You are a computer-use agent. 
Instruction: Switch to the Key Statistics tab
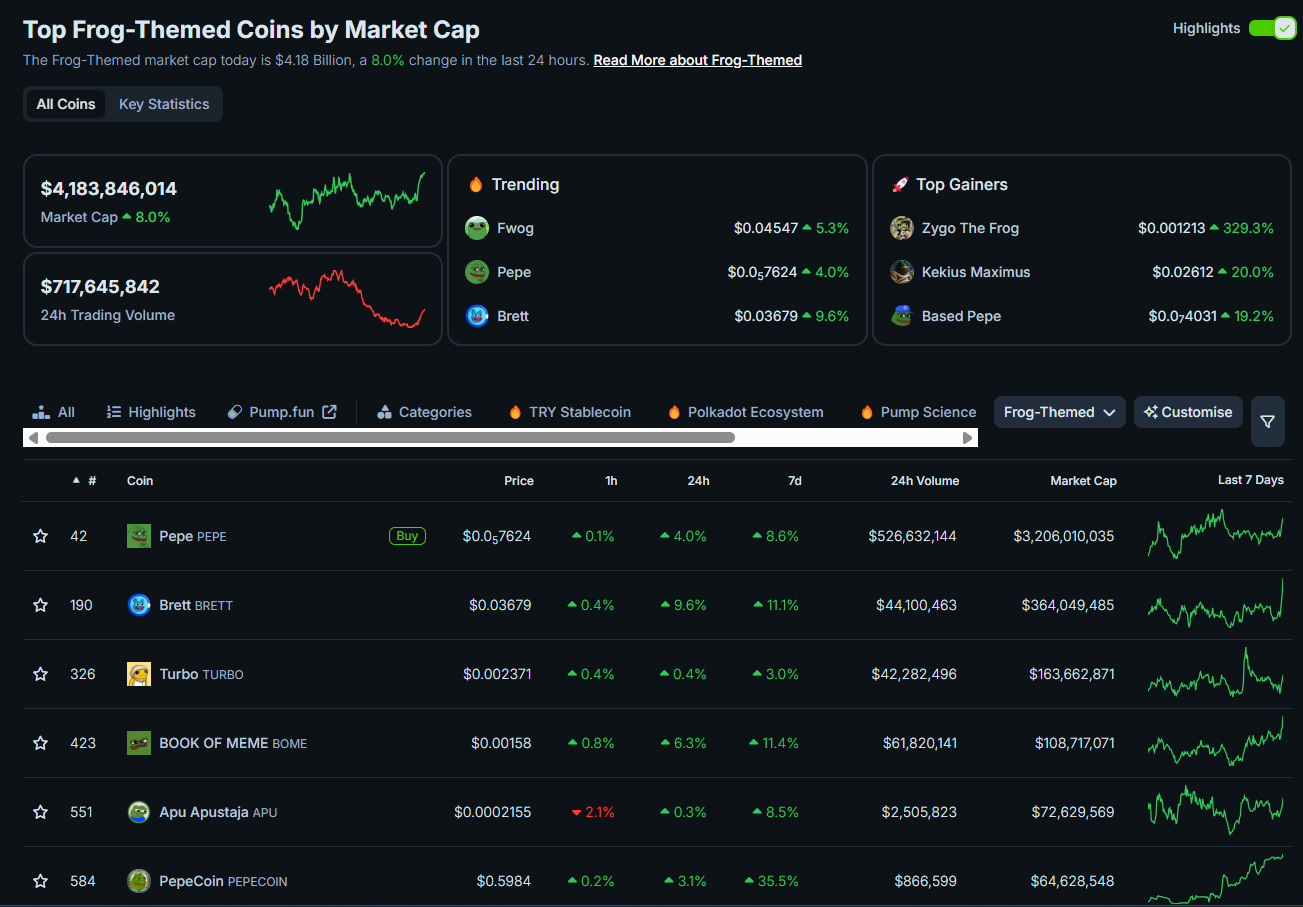click(x=164, y=104)
